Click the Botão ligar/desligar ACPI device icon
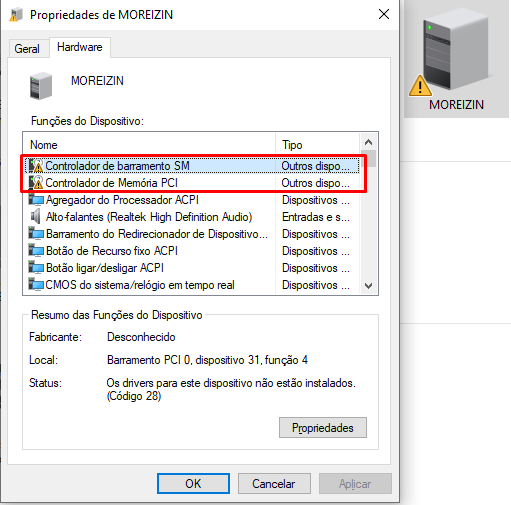This screenshot has height=505, width=511. coord(36,268)
